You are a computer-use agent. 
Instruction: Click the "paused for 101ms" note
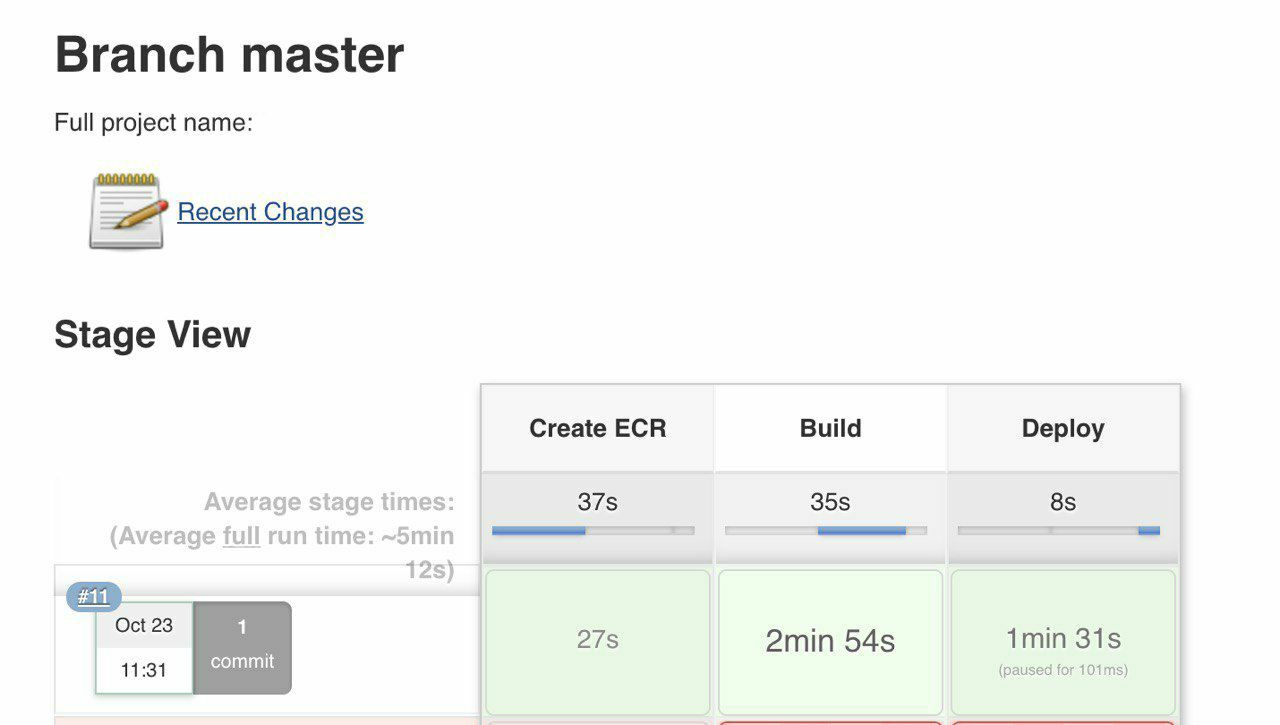point(1063,670)
